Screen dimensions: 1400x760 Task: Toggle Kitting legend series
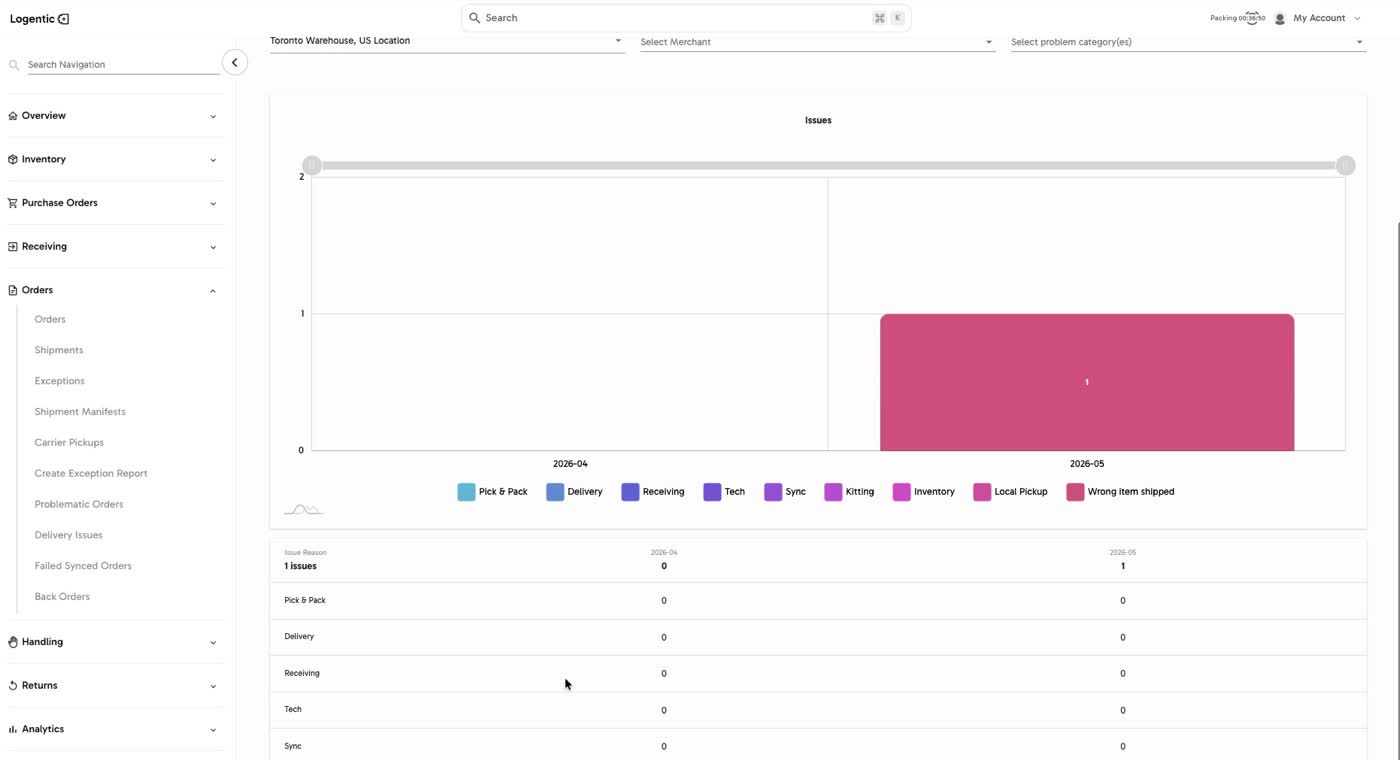(x=849, y=492)
